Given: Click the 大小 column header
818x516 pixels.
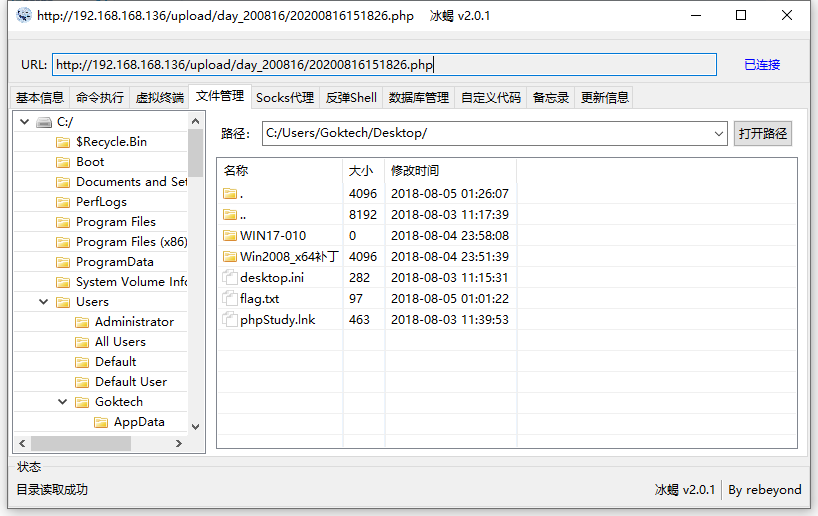Looking at the screenshot, I should 364,171.
